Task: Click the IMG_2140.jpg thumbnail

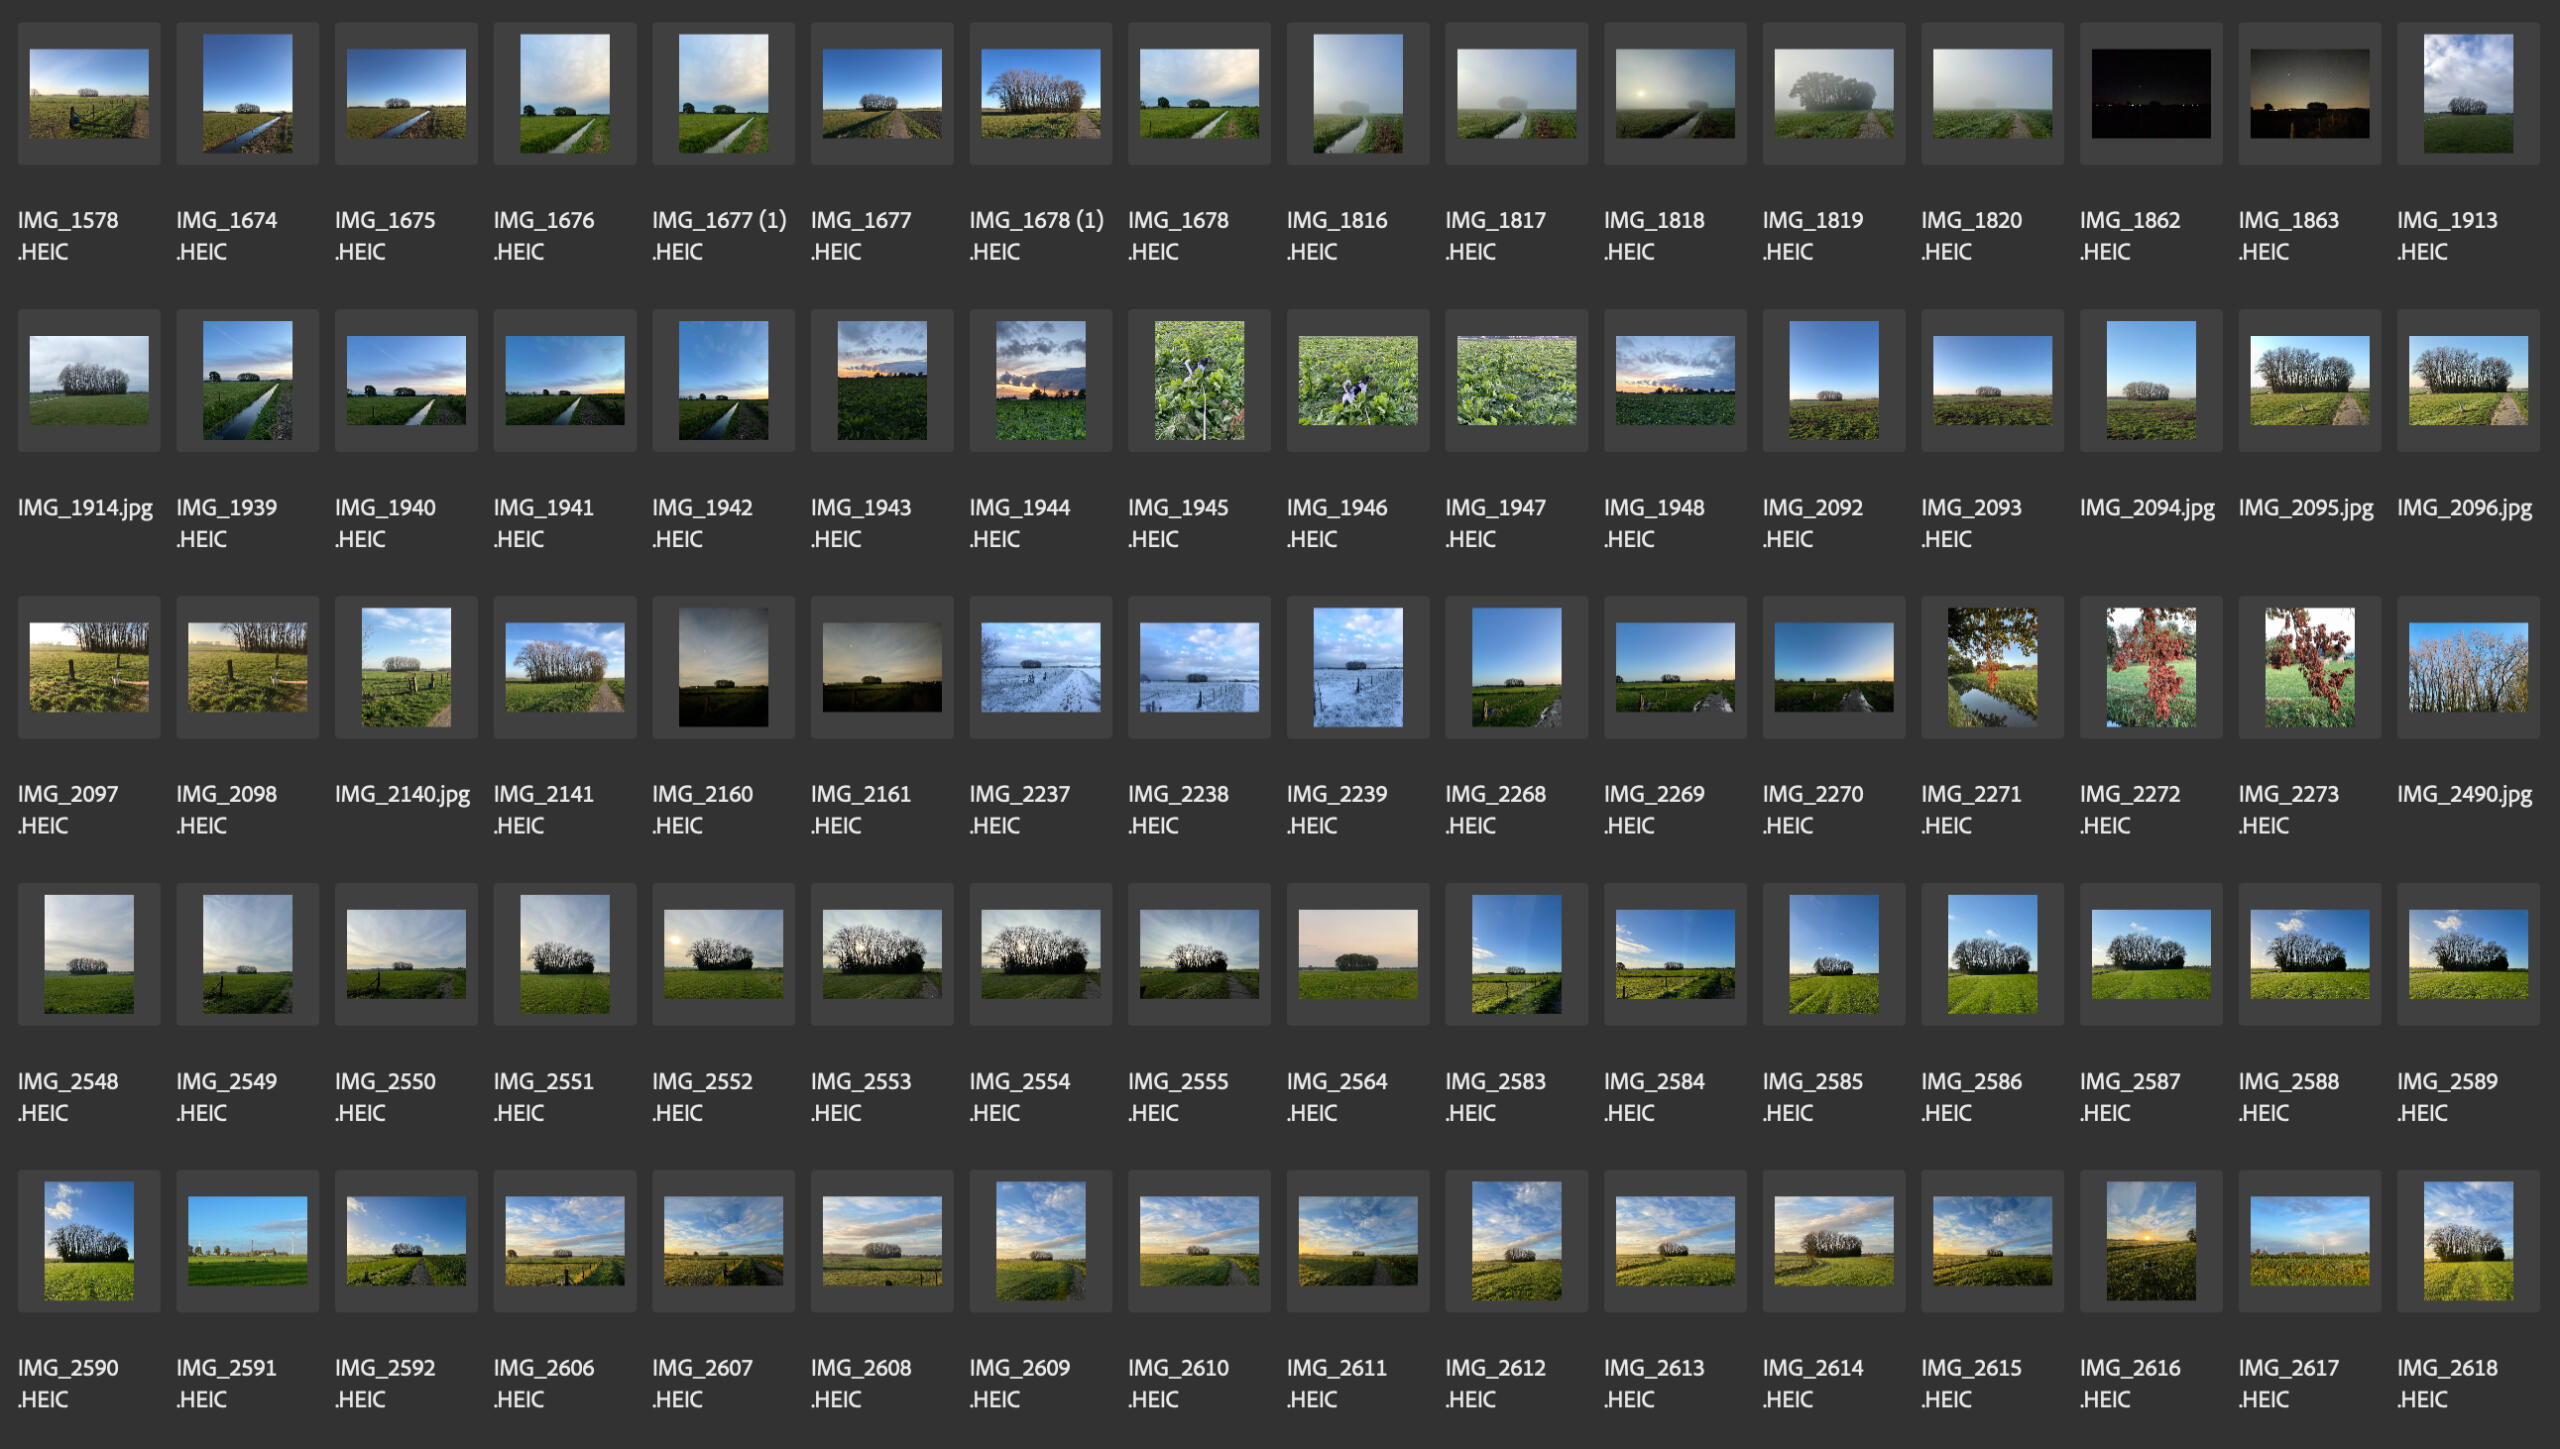Action: [x=406, y=667]
